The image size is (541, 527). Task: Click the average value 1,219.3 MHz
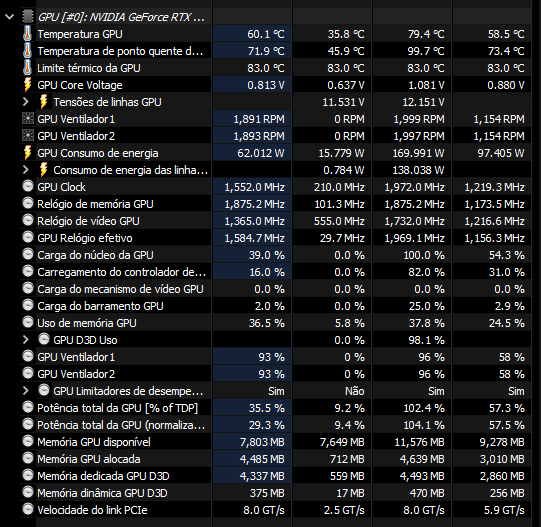pyautogui.click(x=494, y=187)
